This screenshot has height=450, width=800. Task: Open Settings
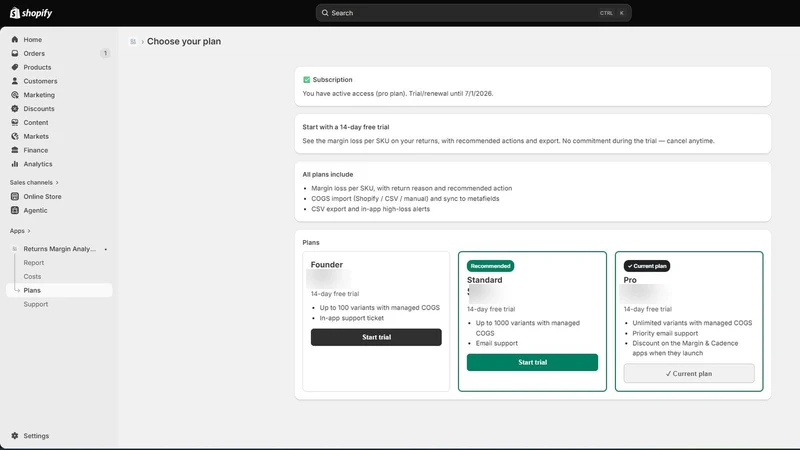tap(36, 435)
